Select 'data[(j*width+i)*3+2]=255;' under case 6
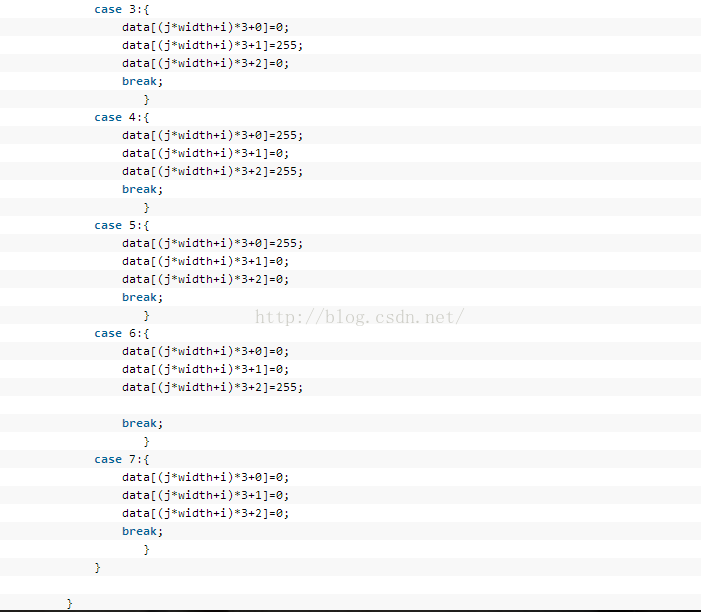Screen dimensions: 701x612 (212, 388)
